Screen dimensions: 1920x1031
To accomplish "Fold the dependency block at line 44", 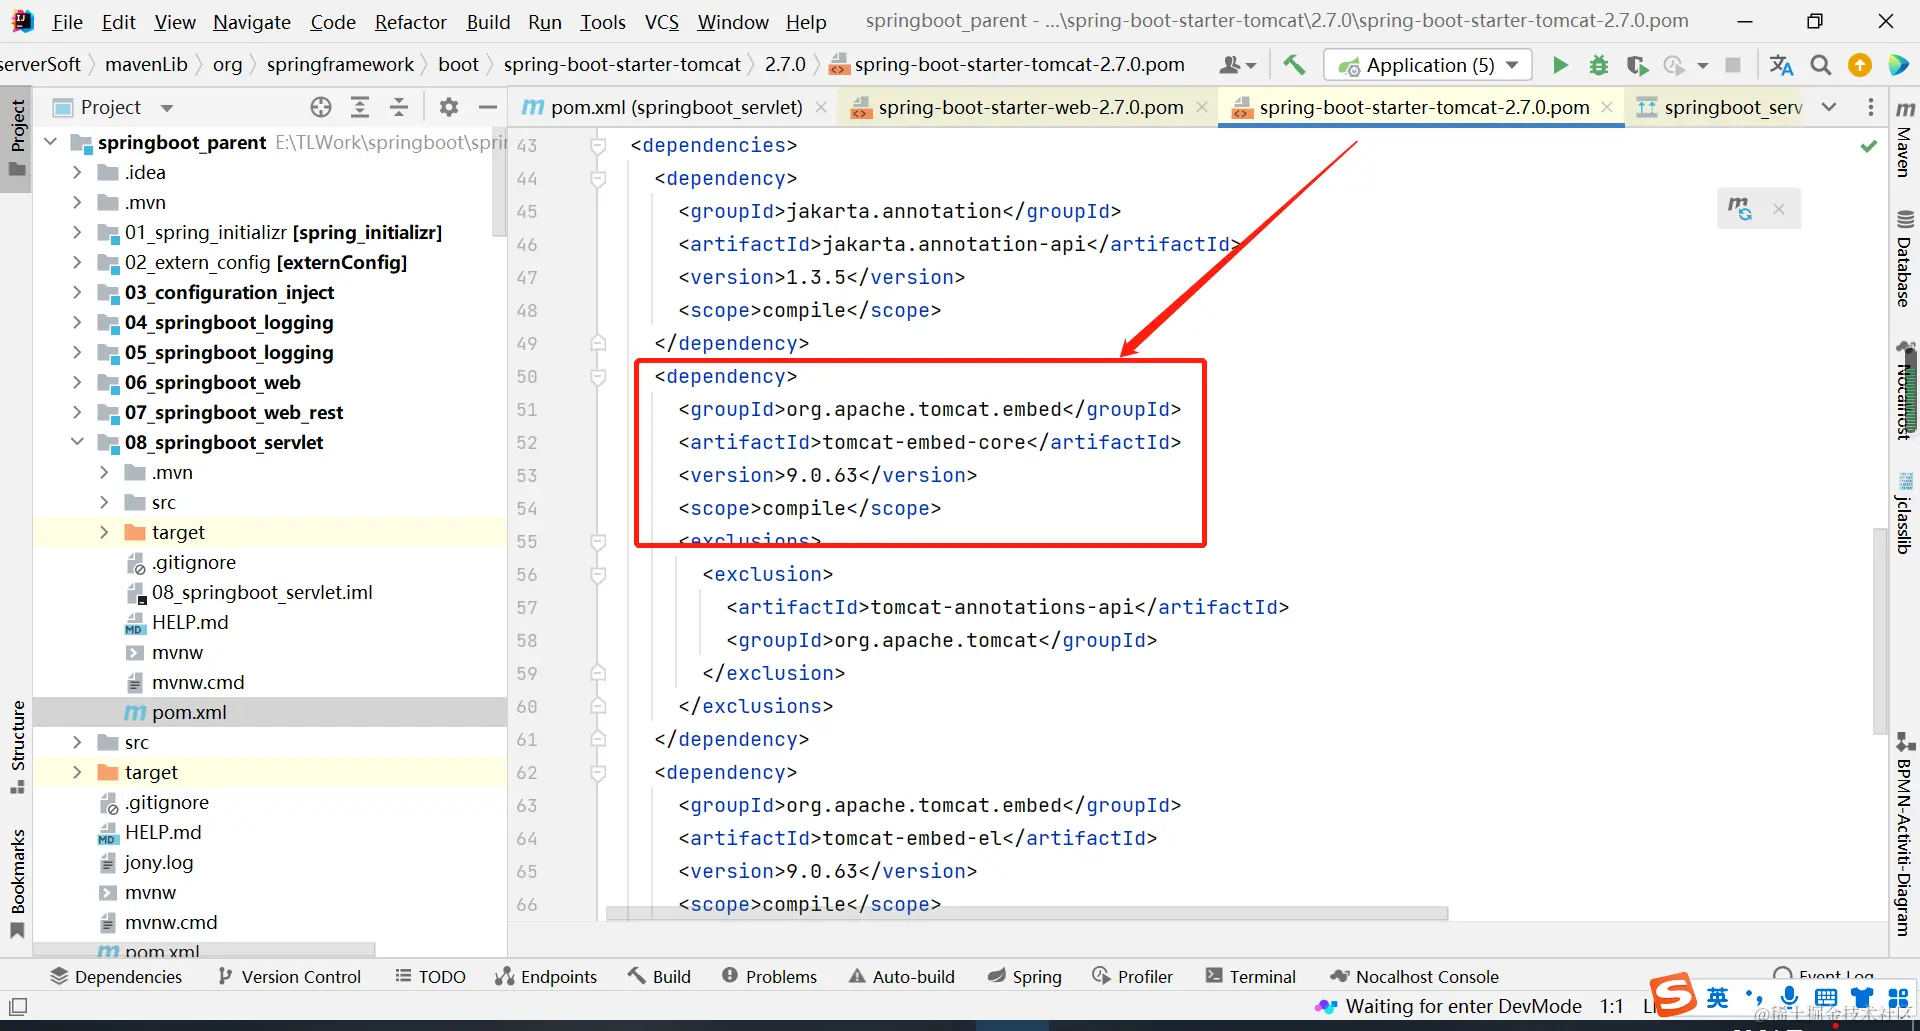I will (598, 179).
